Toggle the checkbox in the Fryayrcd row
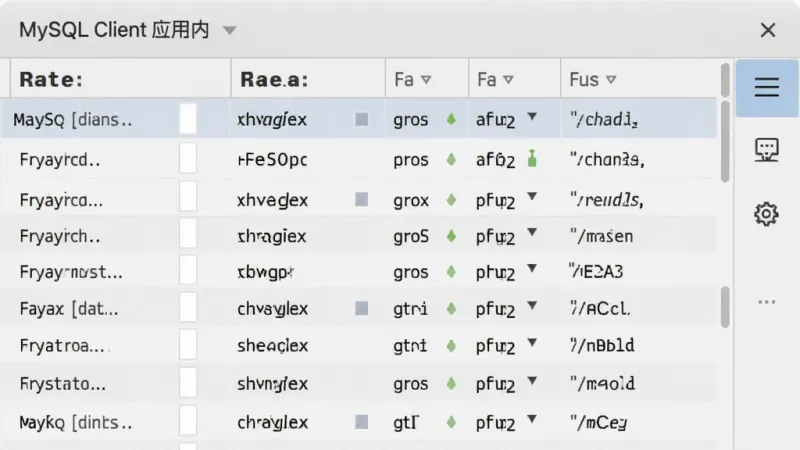Viewport: 800px width, 450px height. (188, 159)
